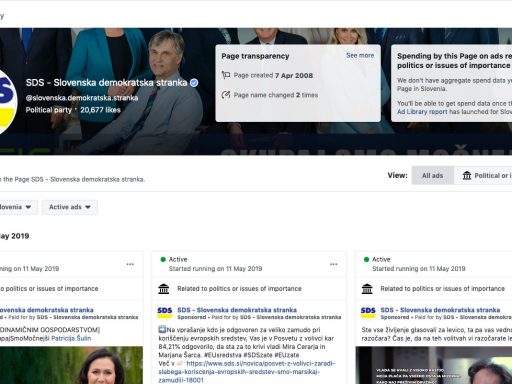Open the Slovenia country dropdown
This screenshot has width=512, height=384.
[x=18, y=207]
